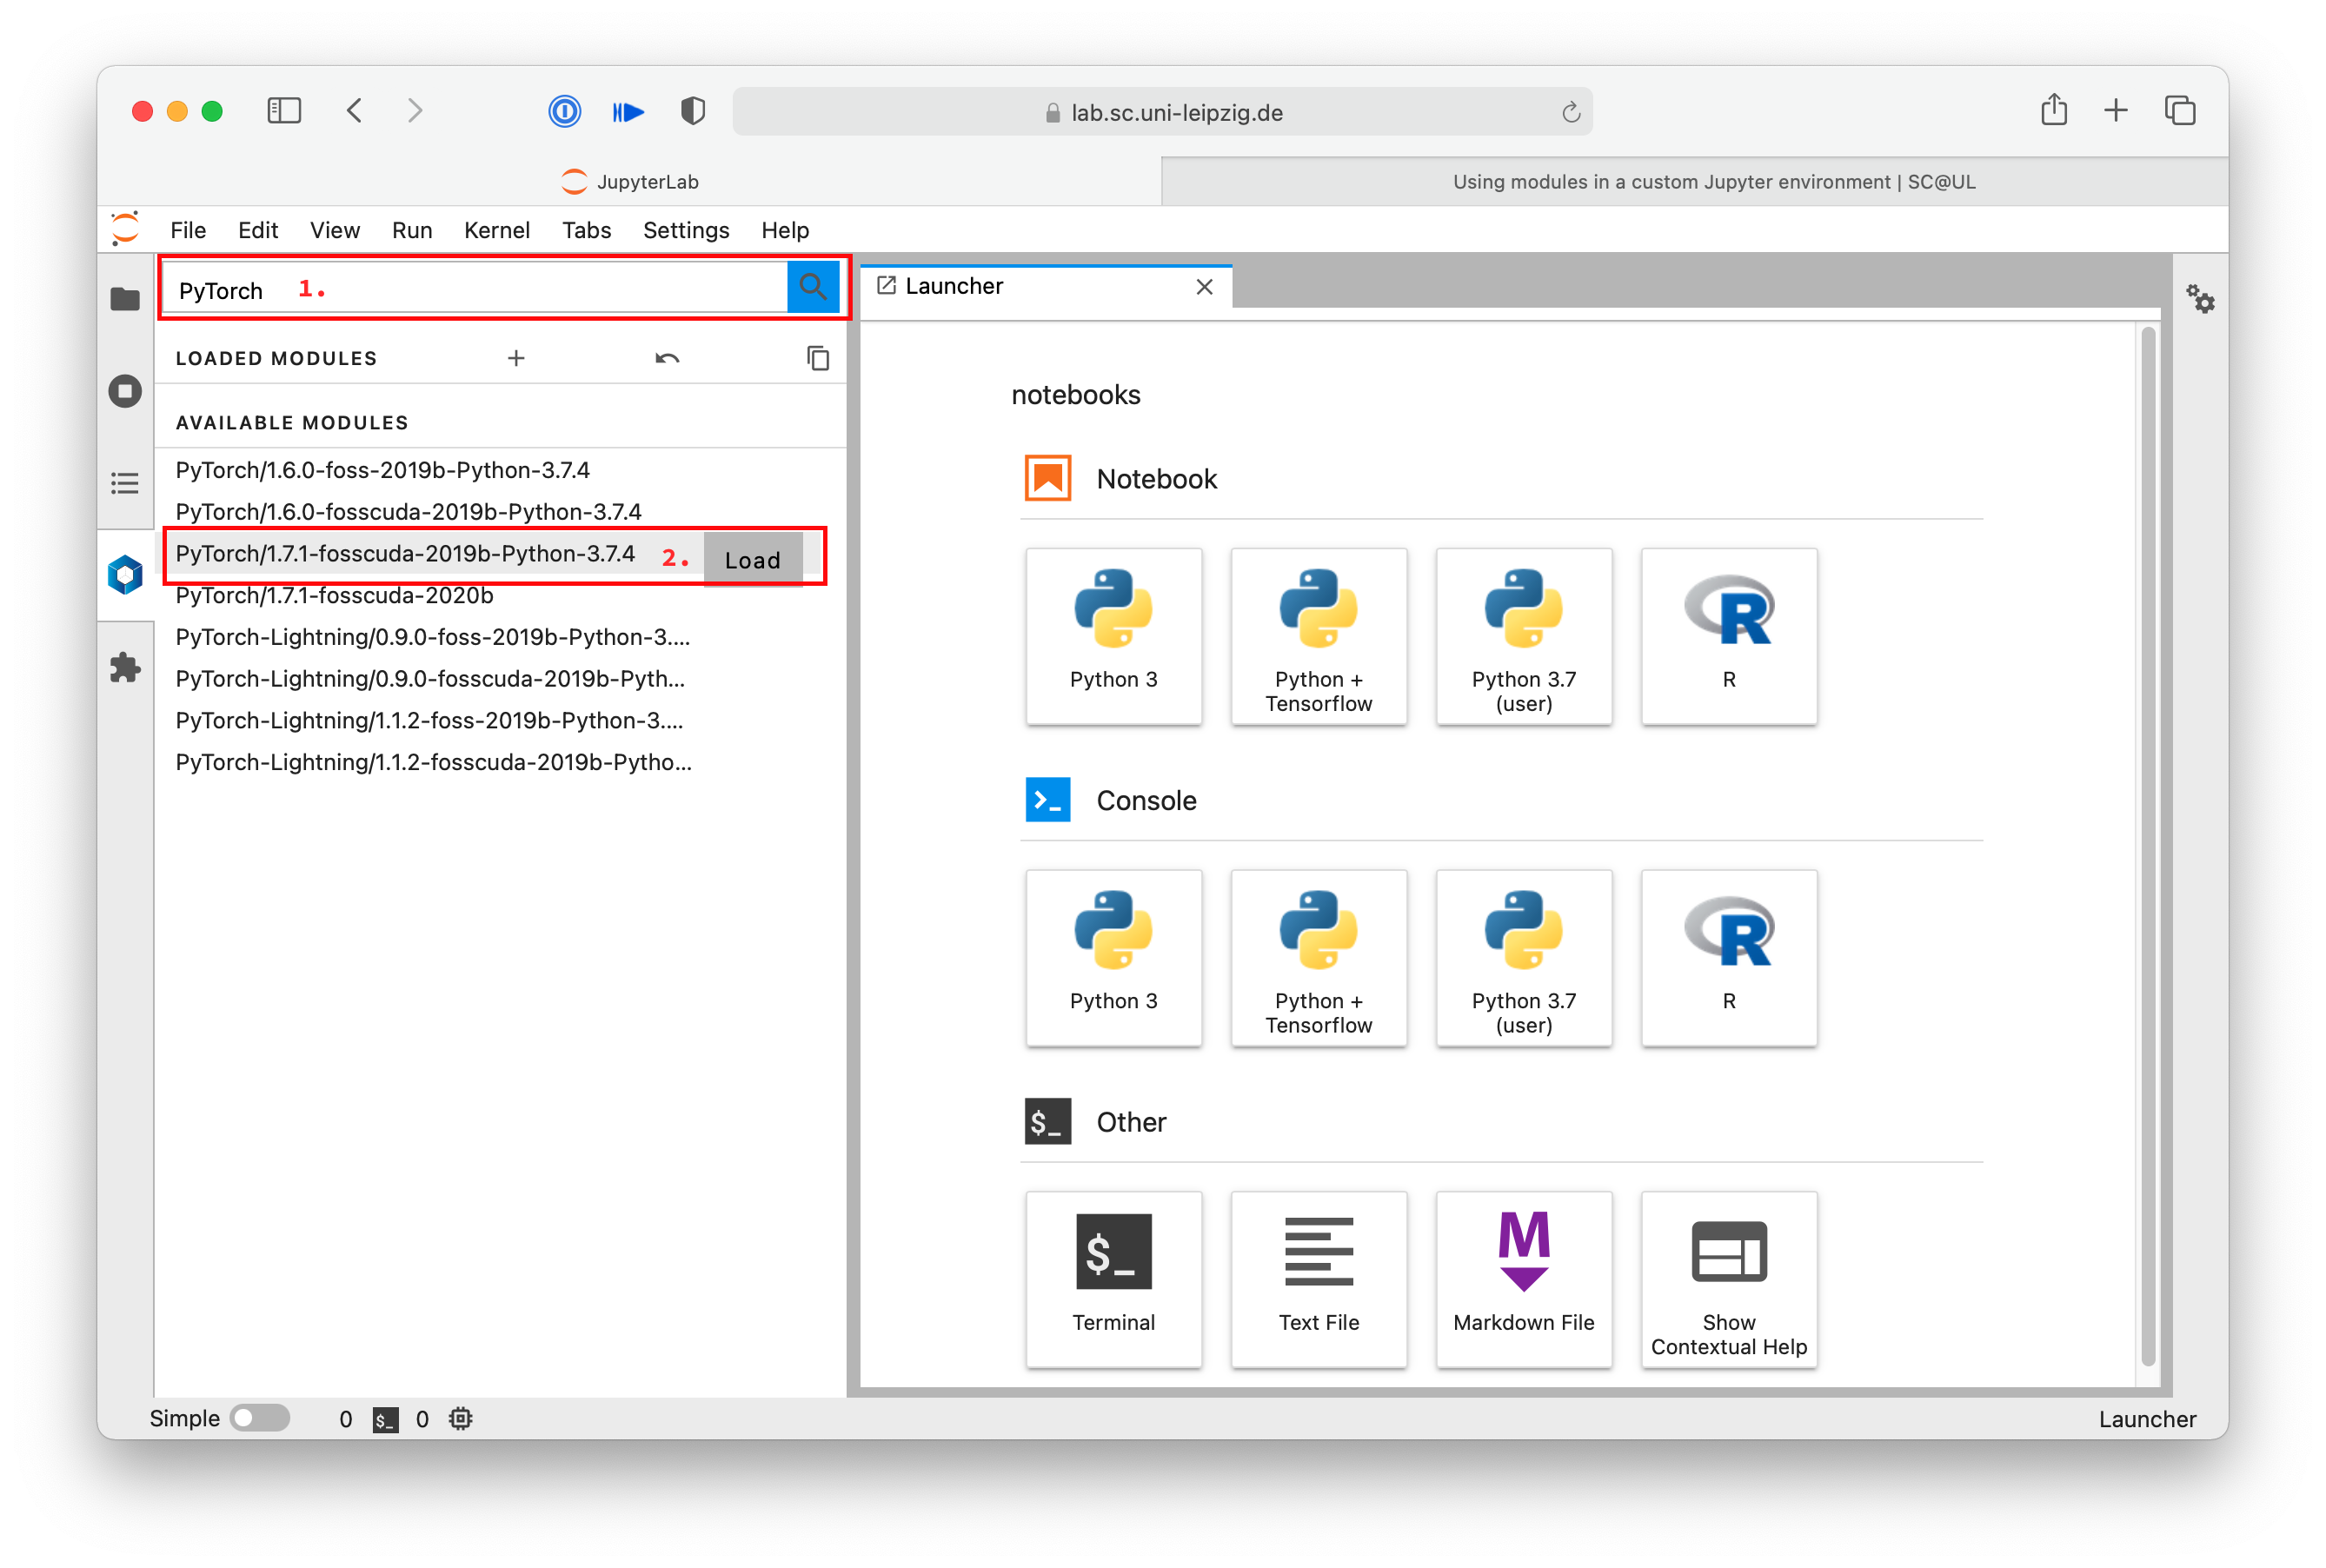Select PyTorch-Lightning/0.9.0-foss-2019b module
Viewport: 2326px width, 1568px height.
(432, 637)
